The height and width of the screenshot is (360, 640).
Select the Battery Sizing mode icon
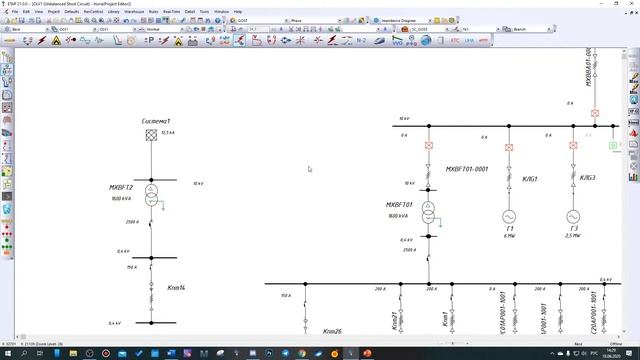tap(193, 40)
